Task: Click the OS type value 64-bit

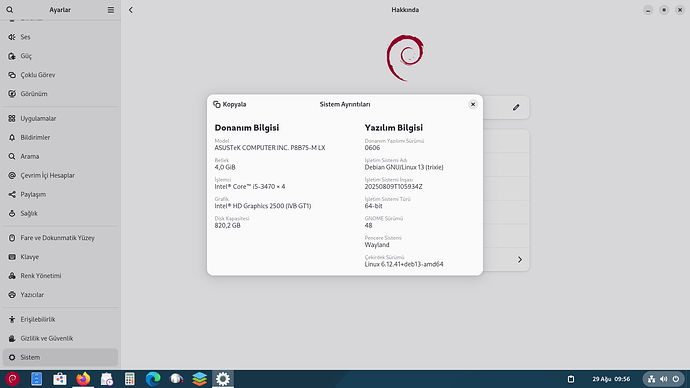Action: [x=374, y=206]
